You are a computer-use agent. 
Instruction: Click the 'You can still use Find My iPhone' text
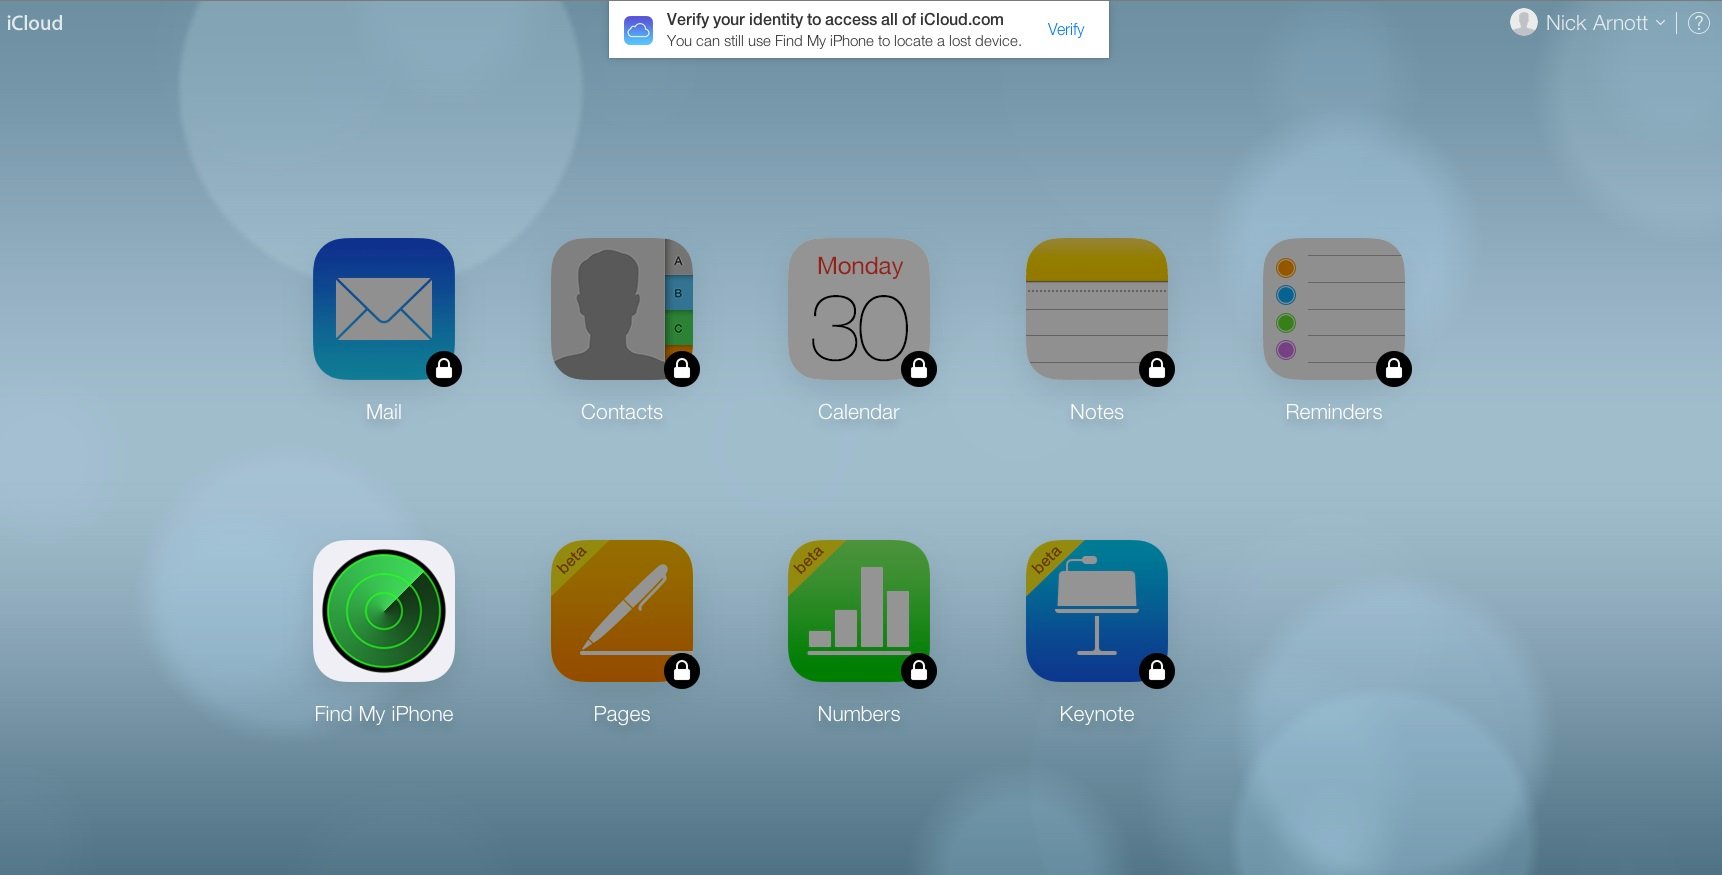[844, 41]
